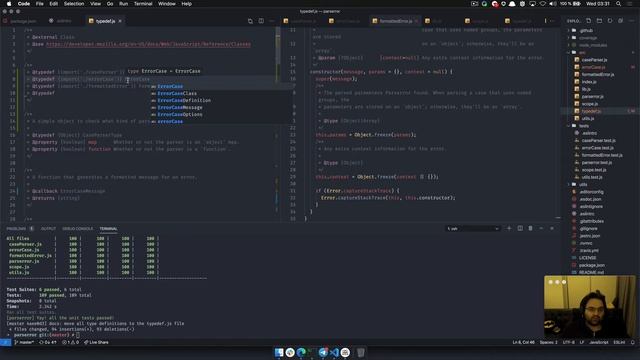
Task: Select ErrorCaseDefinition autocomplete suggestion
Action: [184, 100]
